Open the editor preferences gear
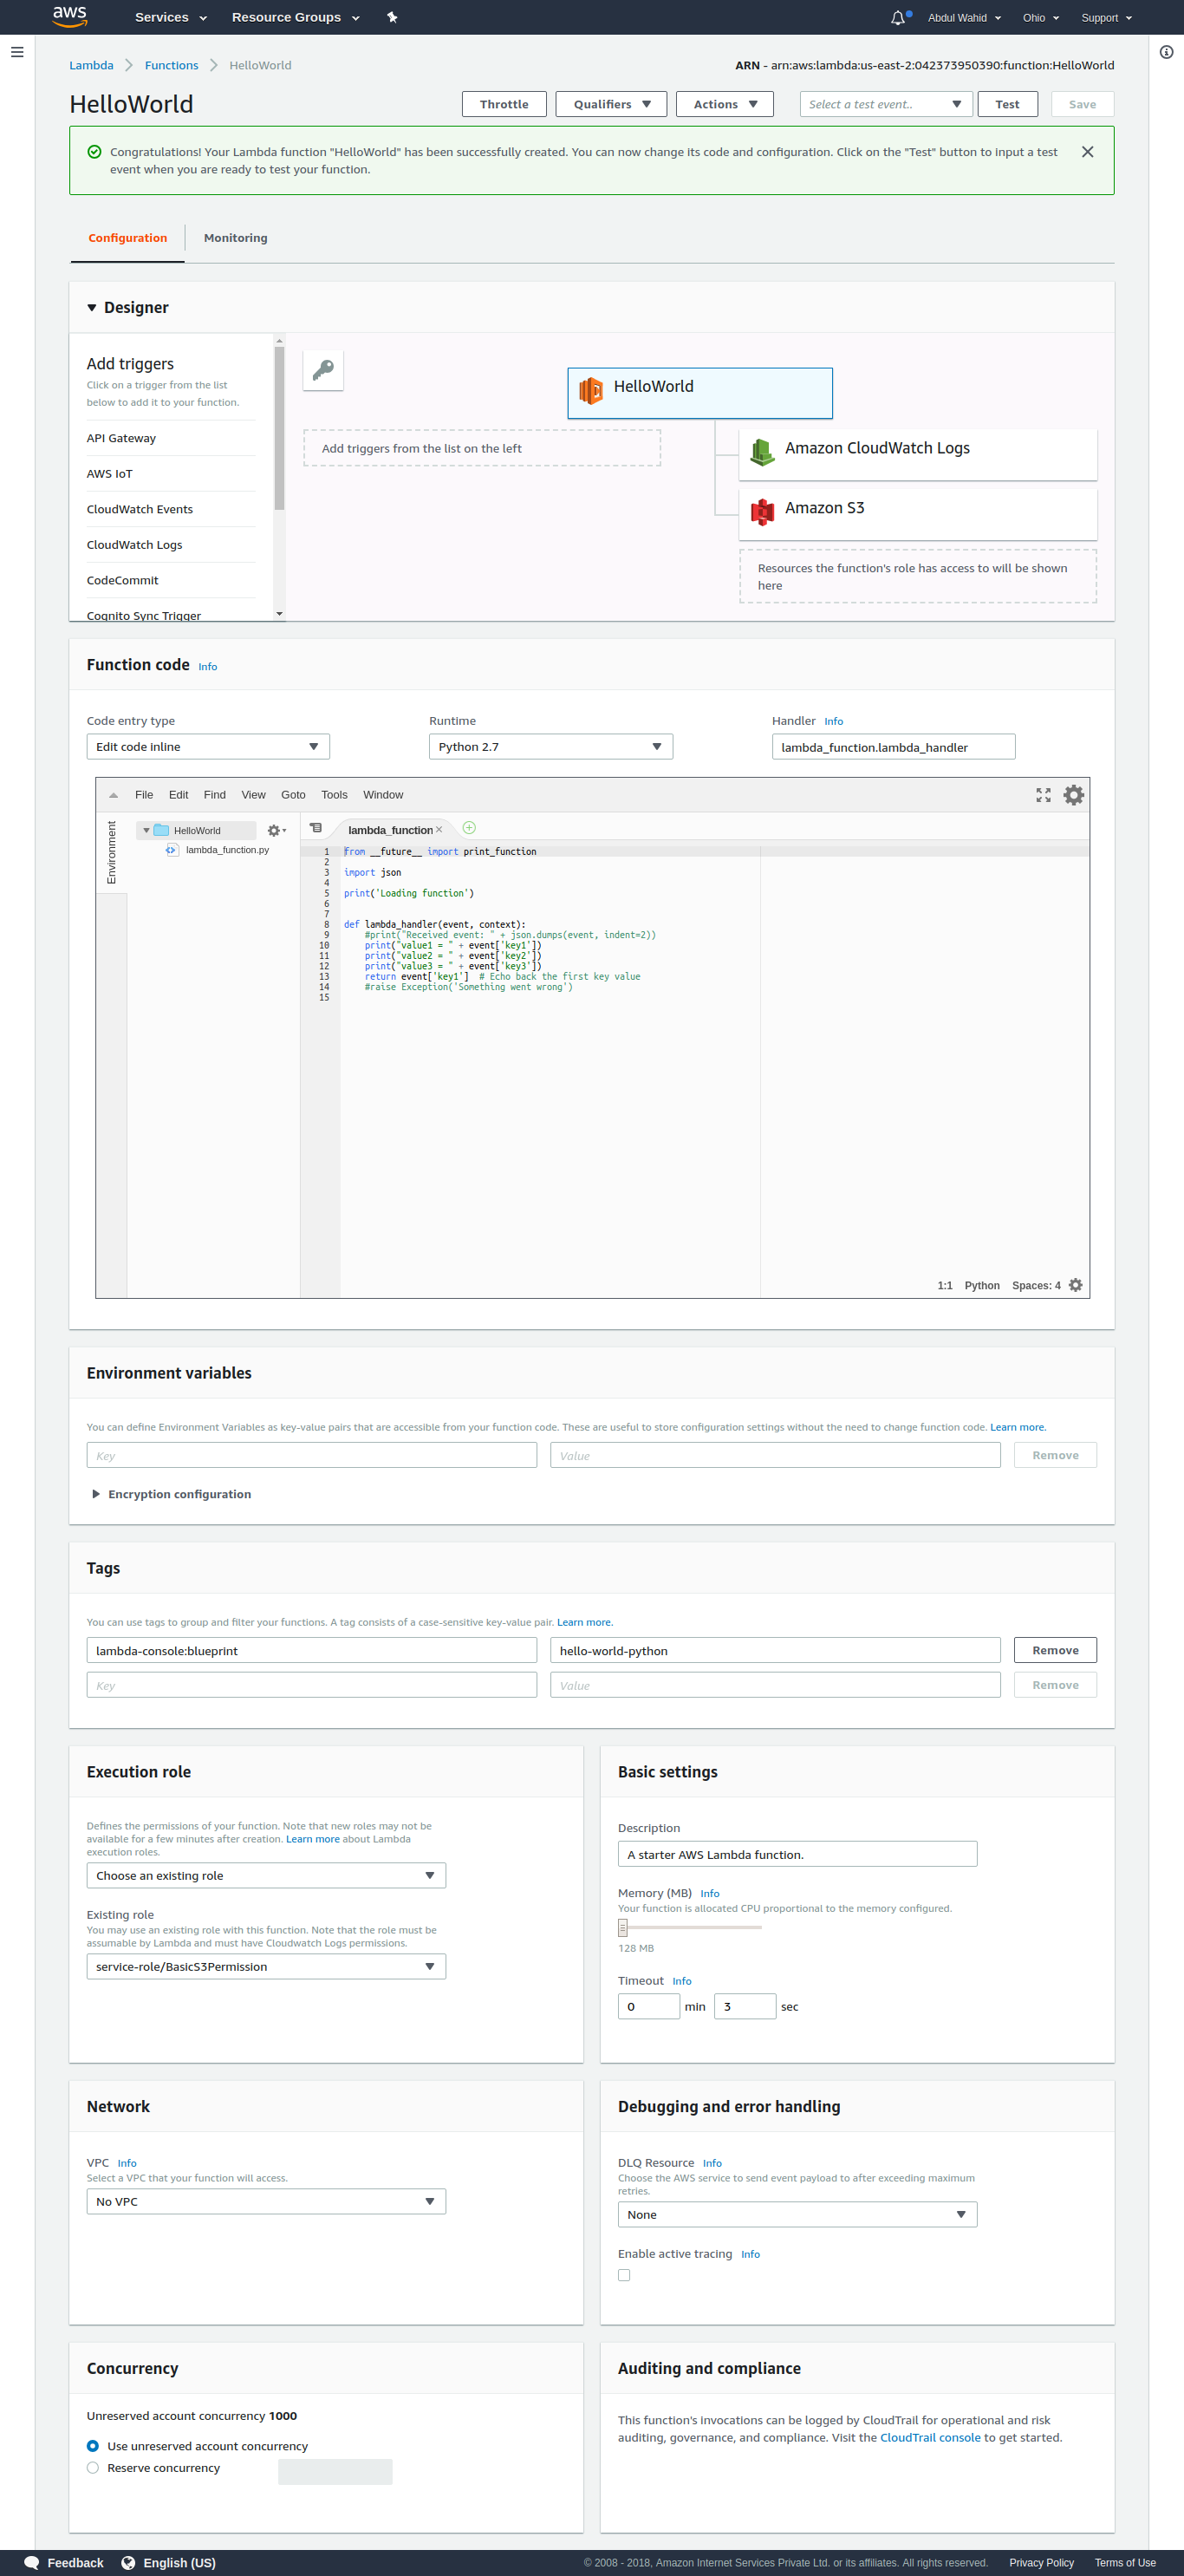Image resolution: width=1184 pixels, height=2576 pixels. click(1073, 795)
